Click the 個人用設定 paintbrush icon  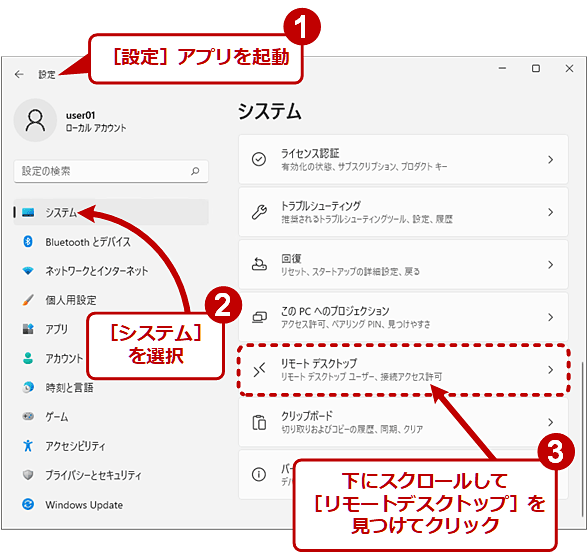28,300
